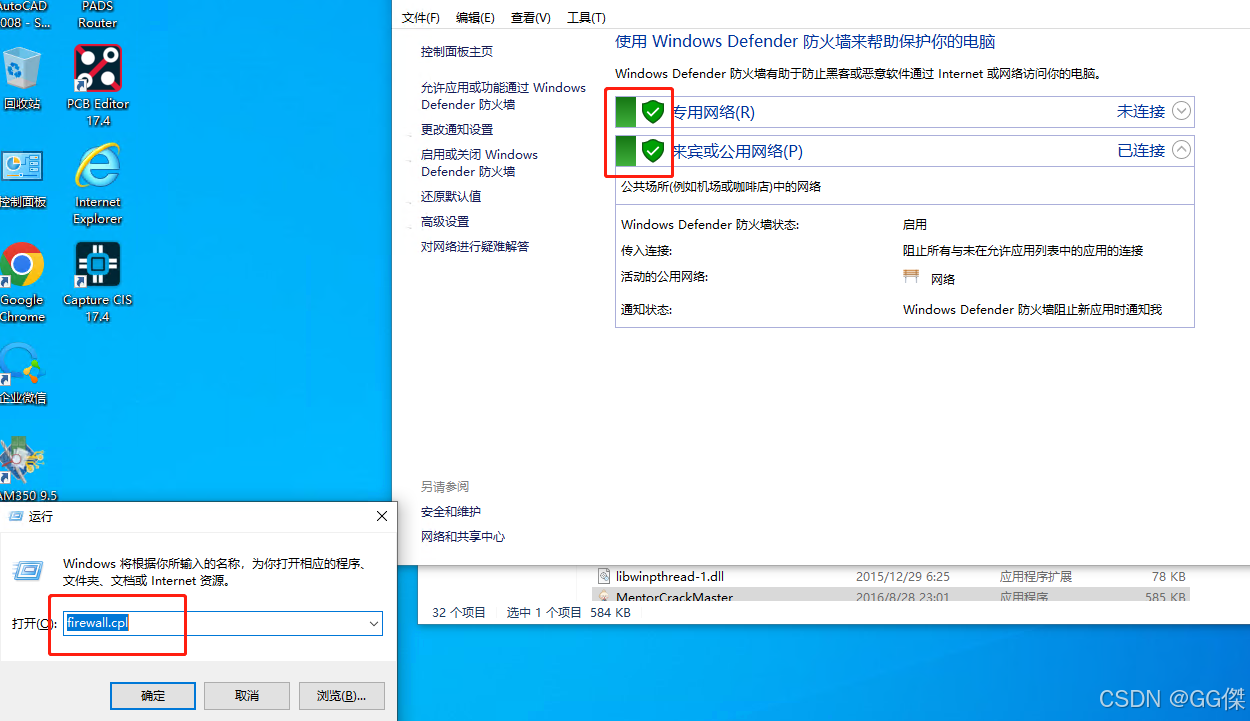Select the libwinpthread-1.dll file row
The image size is (1250, 721).
coord(890,576)
